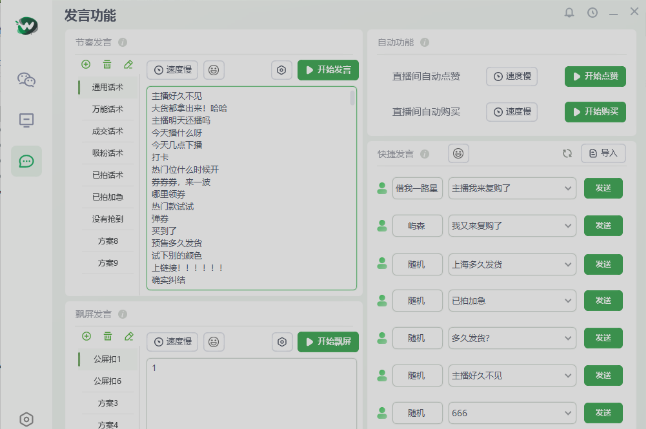
Task: Click the 导入 import button
Action: [604, 153]
